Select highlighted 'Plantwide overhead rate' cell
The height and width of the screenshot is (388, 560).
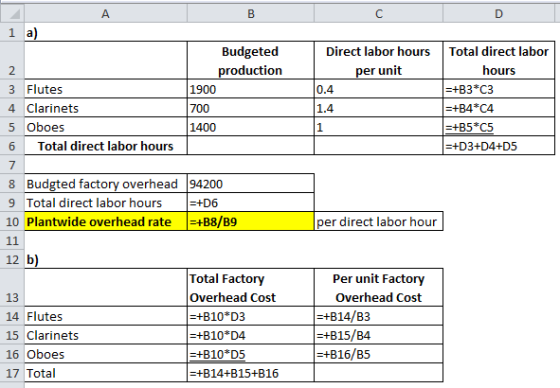(106, 222)
